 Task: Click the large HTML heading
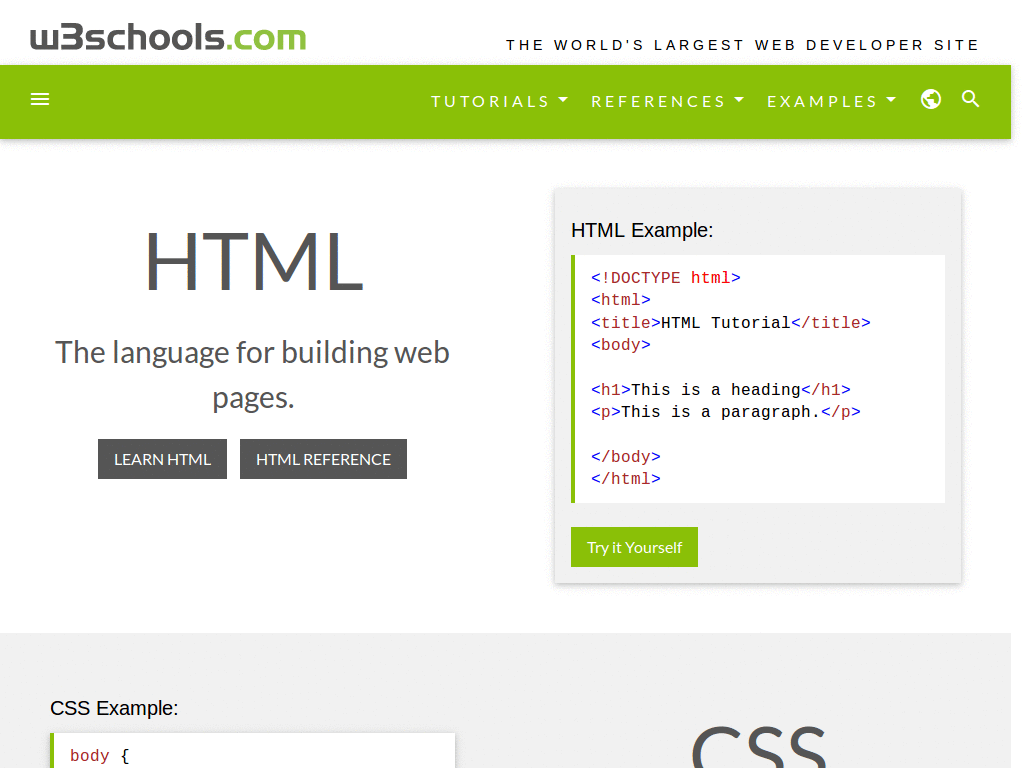click(253, 262)
